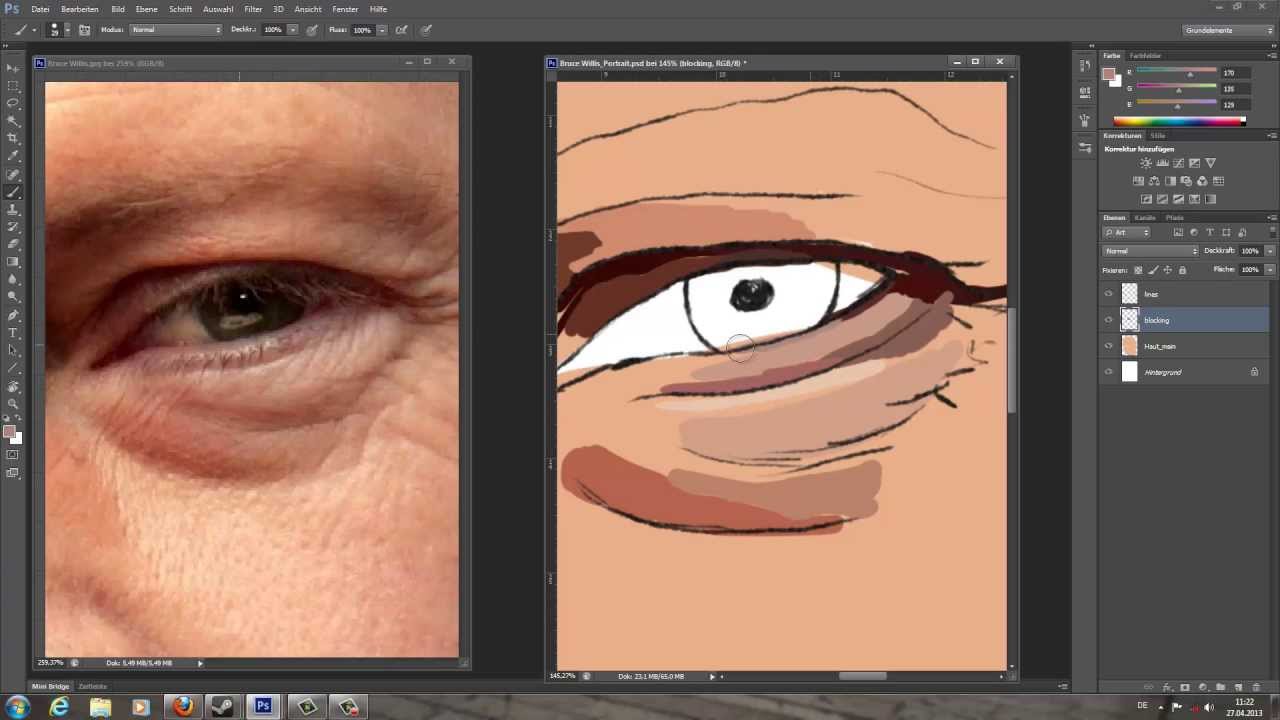The width and height of the screenshot is (1280, 720).
Task: Click the Windows Start button
Action: click(17, 706)
